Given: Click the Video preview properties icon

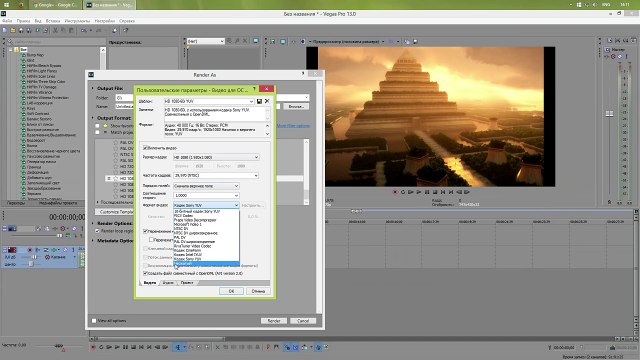Looking at the screenshot, I should (273, 42).
